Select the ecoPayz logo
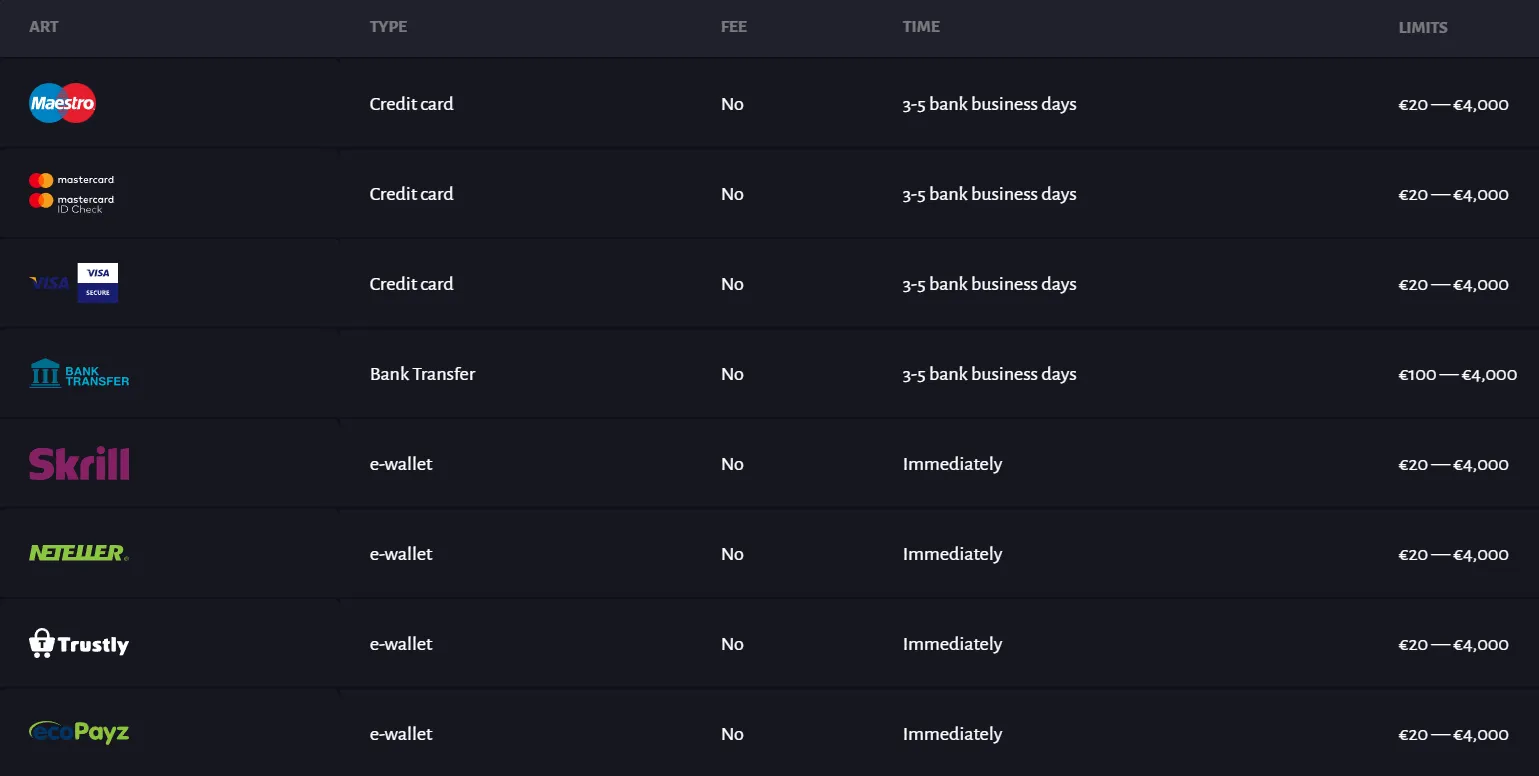 79,733
